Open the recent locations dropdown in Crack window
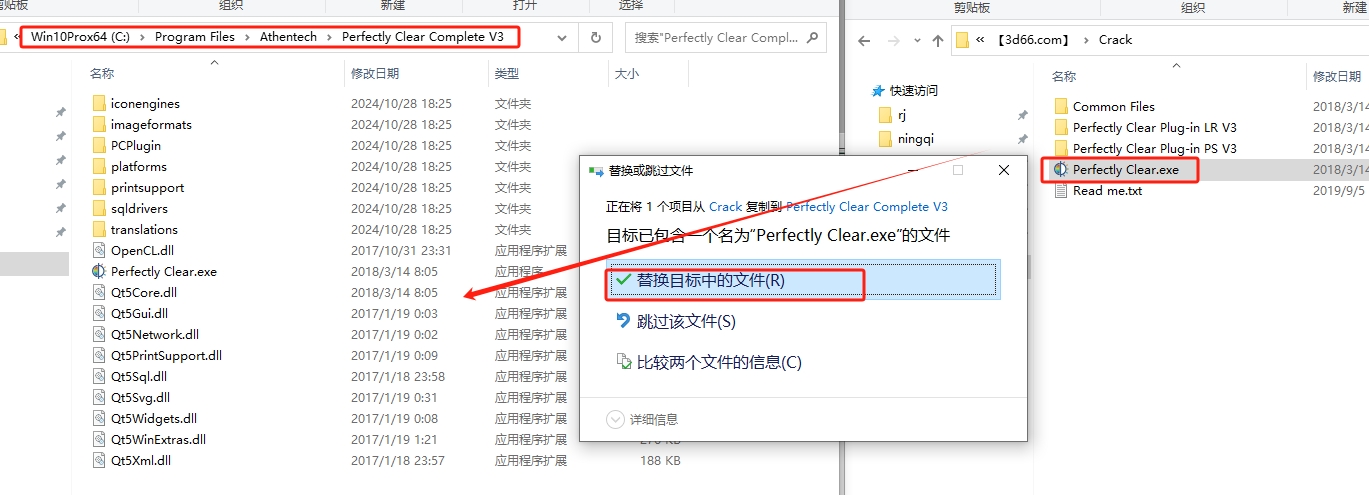The image size is (1369, 495). click(915, 41)
